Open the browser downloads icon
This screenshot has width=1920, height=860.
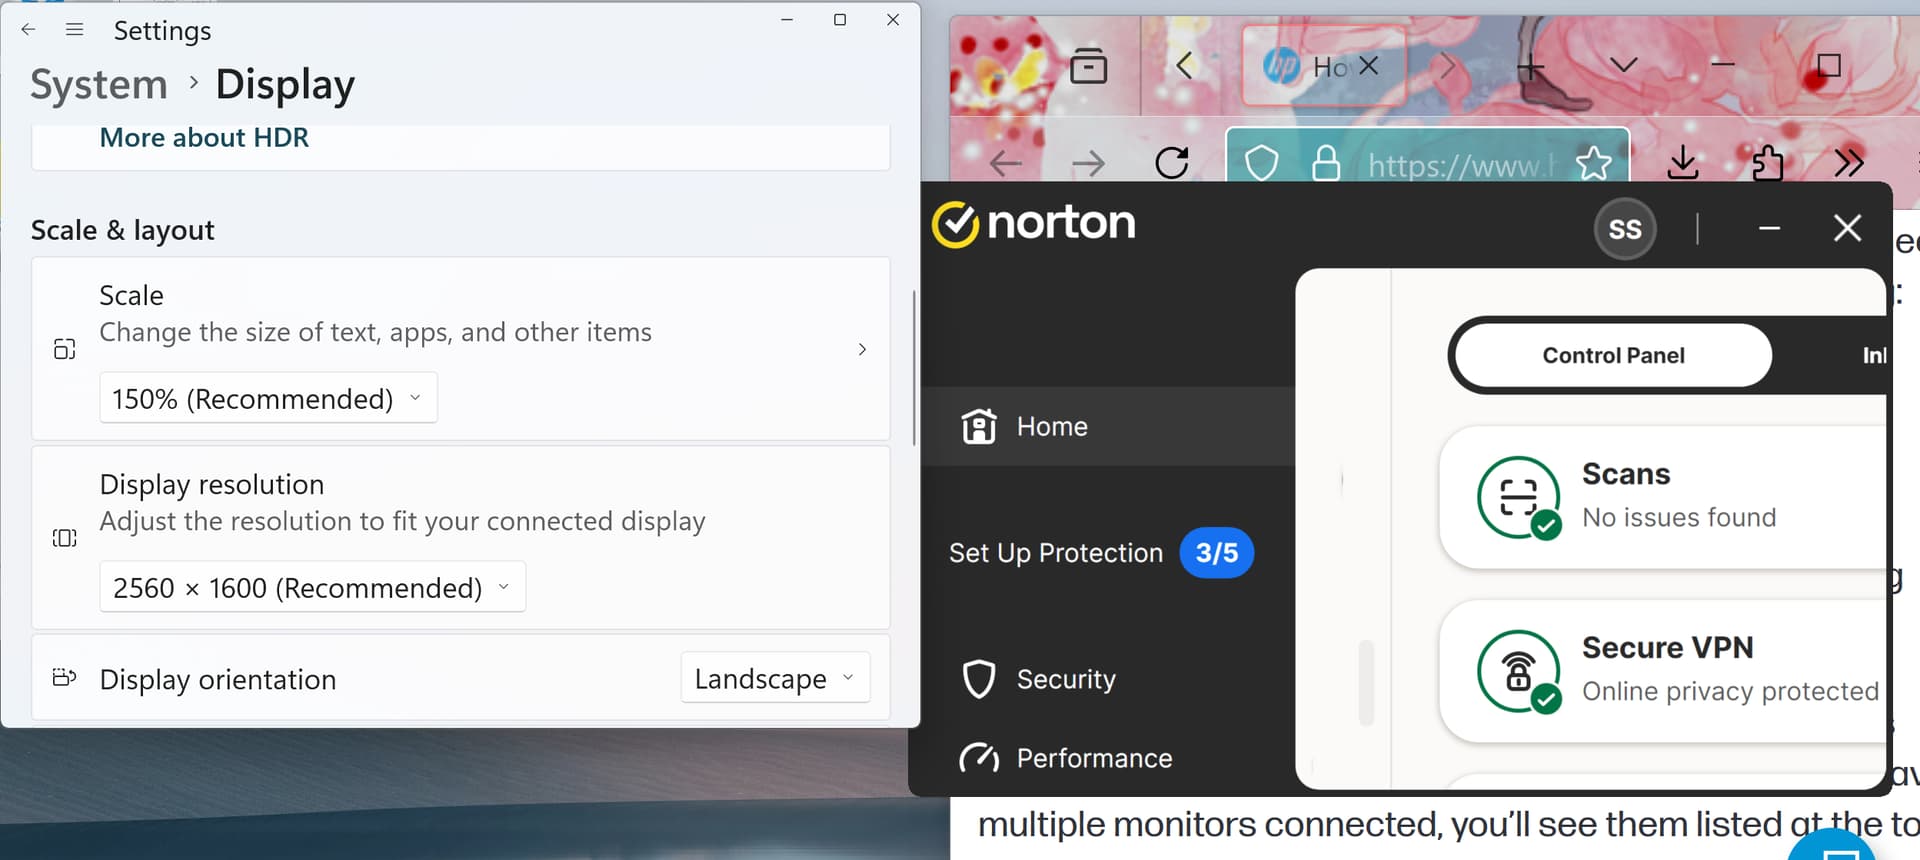tap(1683, 162)
